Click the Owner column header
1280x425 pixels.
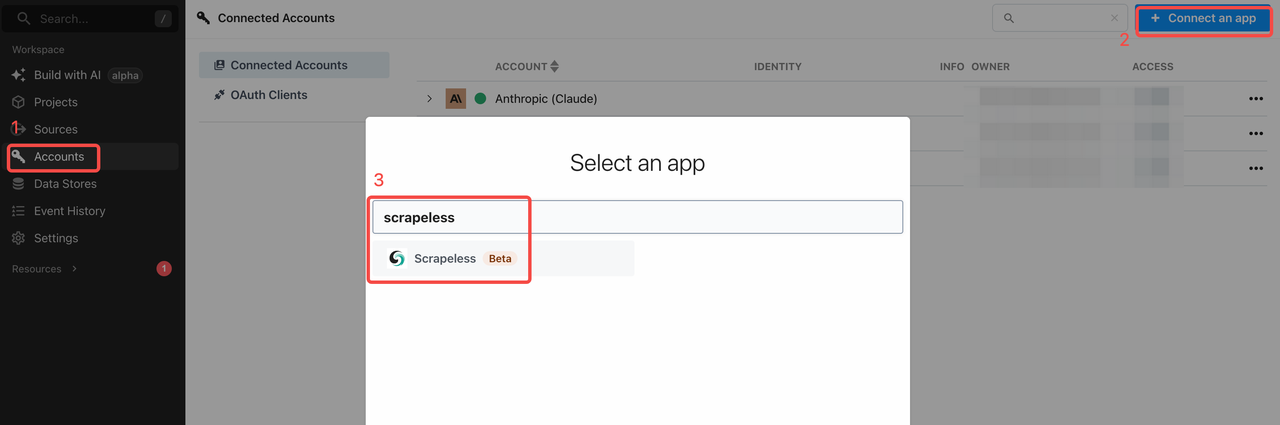990,67
